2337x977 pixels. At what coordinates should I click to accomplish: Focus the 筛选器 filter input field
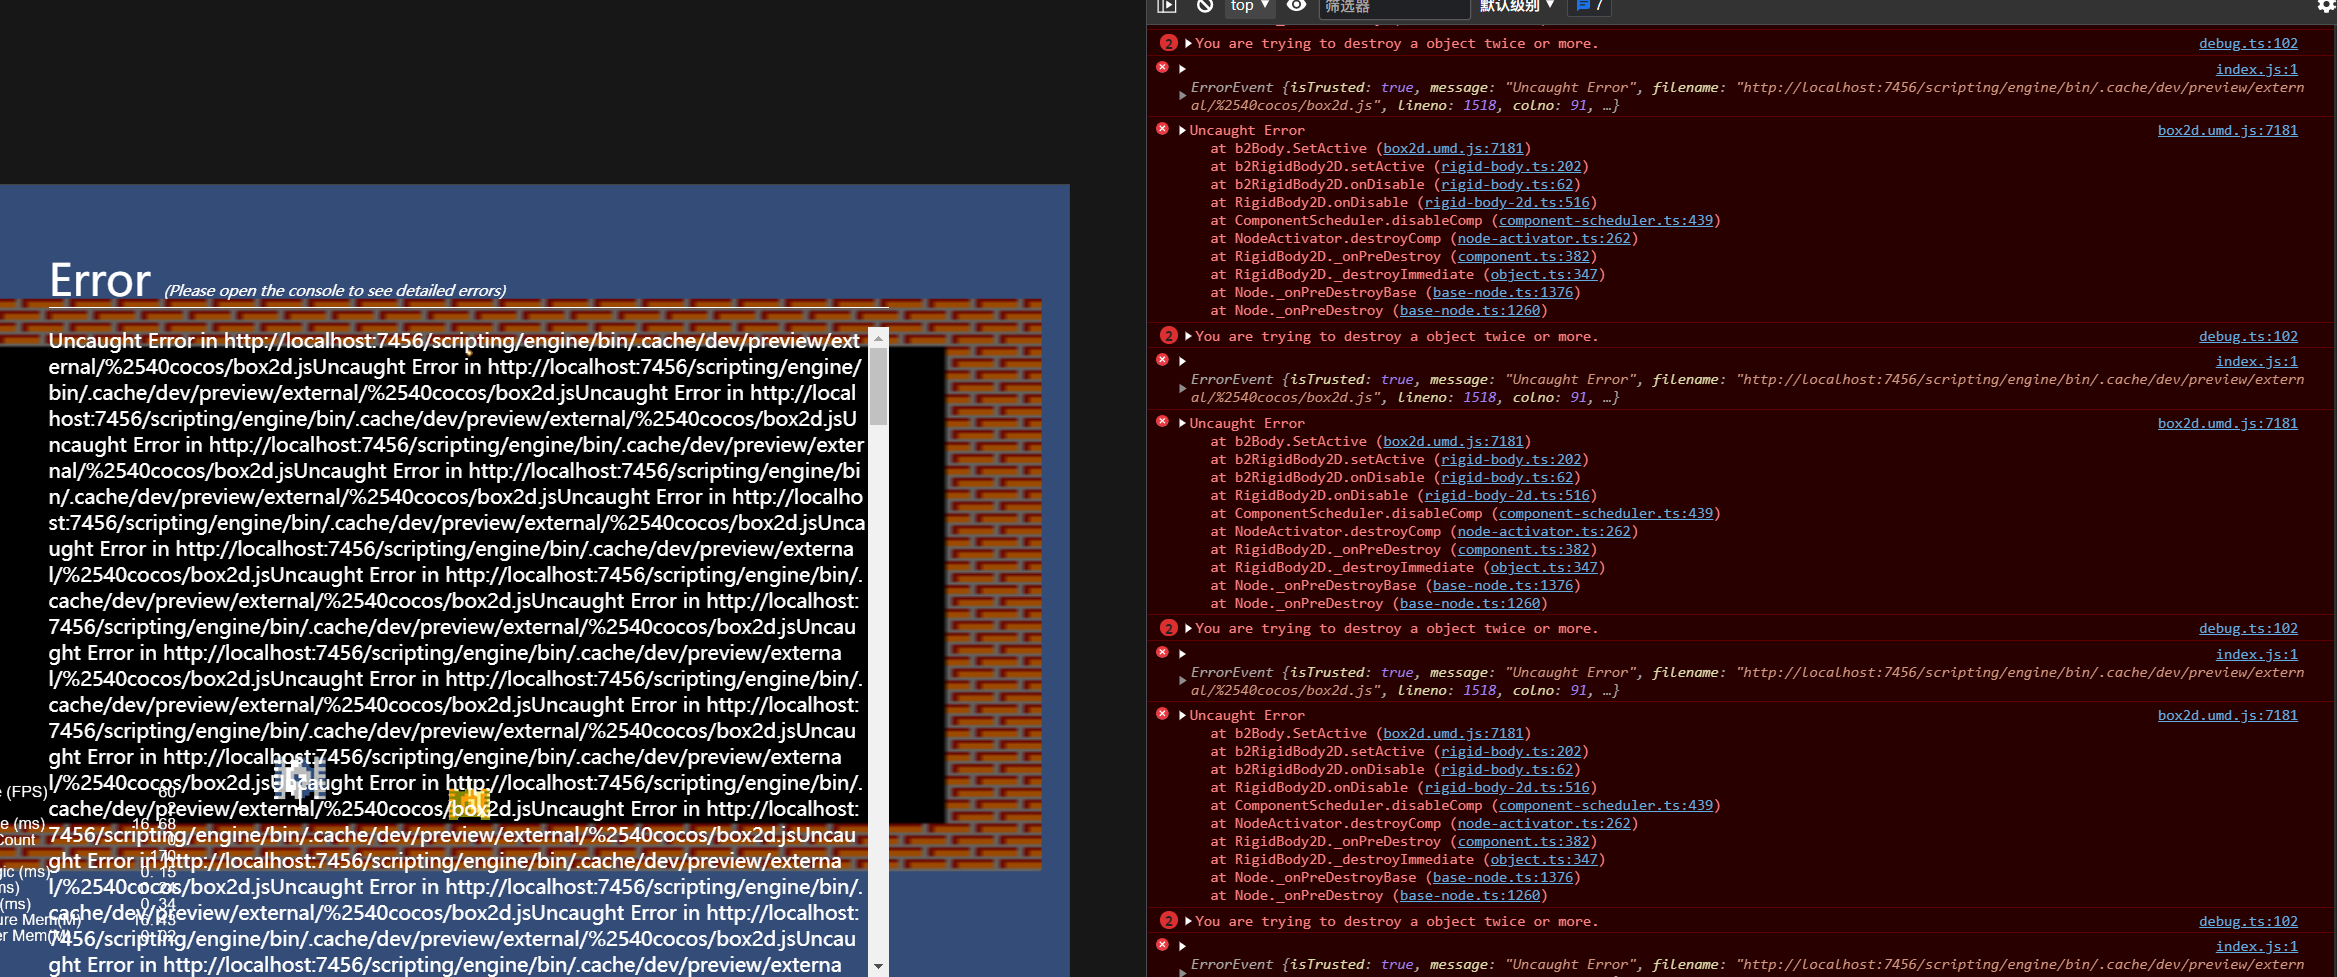(1395, 7)
